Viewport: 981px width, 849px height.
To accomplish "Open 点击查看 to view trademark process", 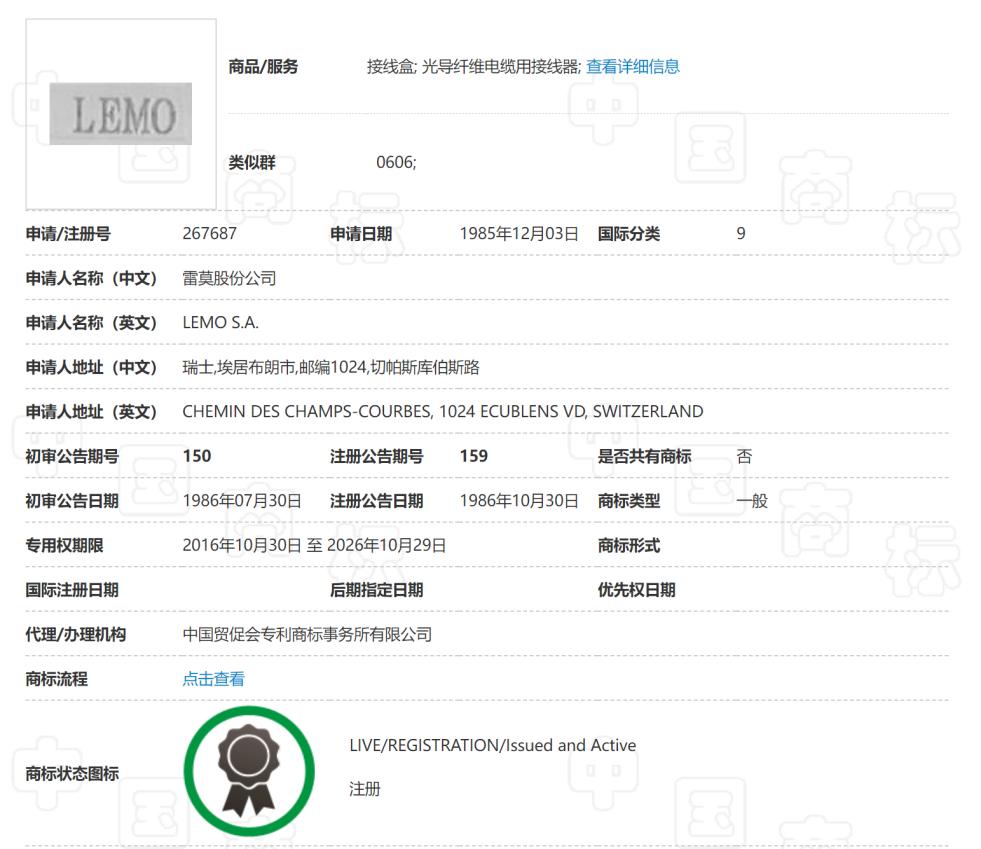I will (x=212, y=678).
